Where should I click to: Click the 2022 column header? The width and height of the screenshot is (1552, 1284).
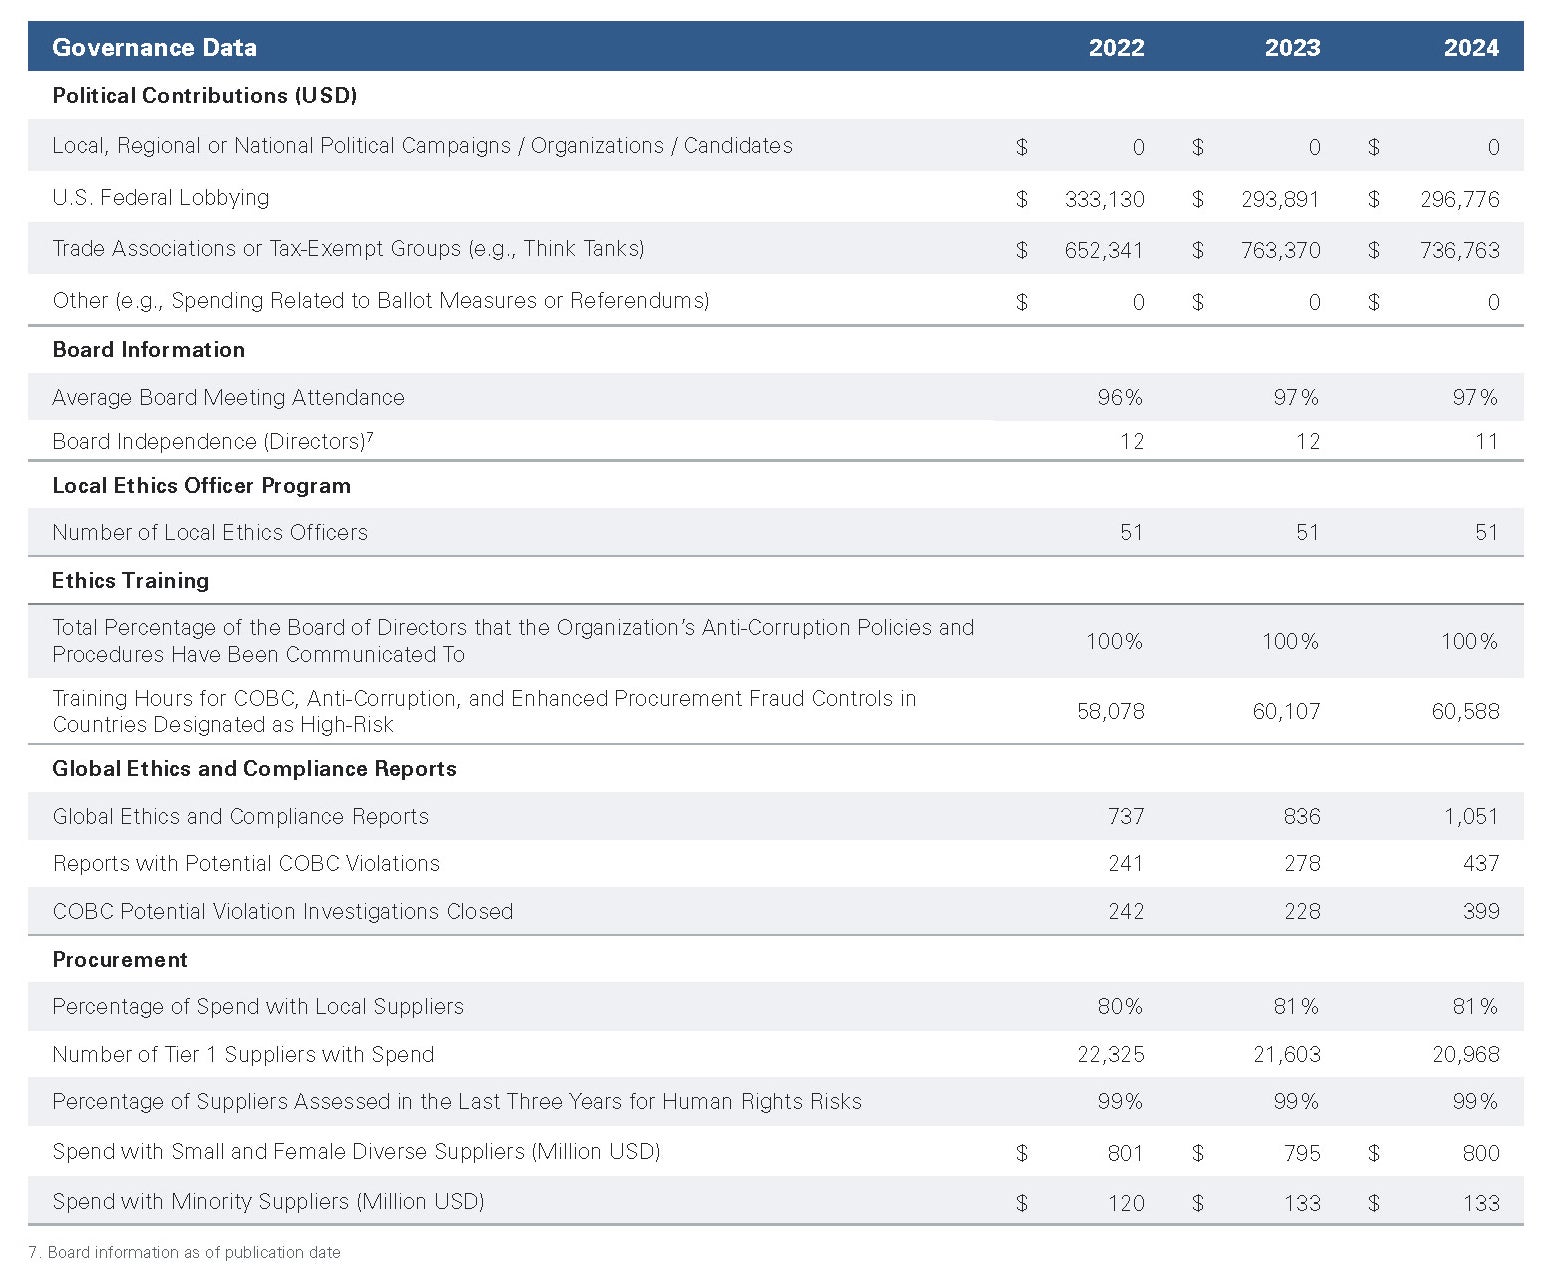[x=1116, y=48]
